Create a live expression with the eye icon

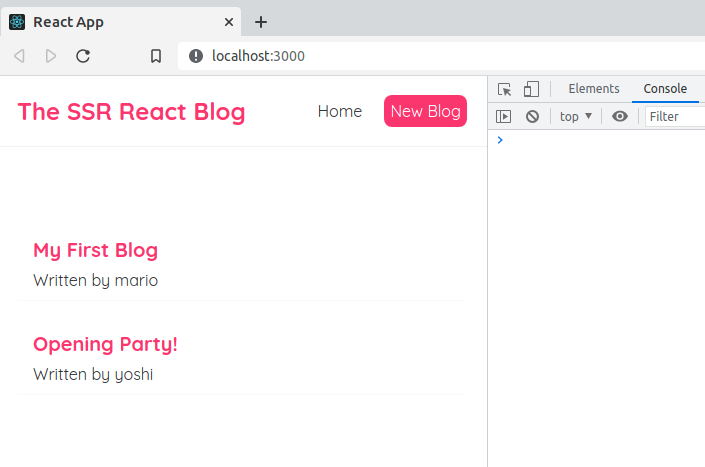(620, 117)
